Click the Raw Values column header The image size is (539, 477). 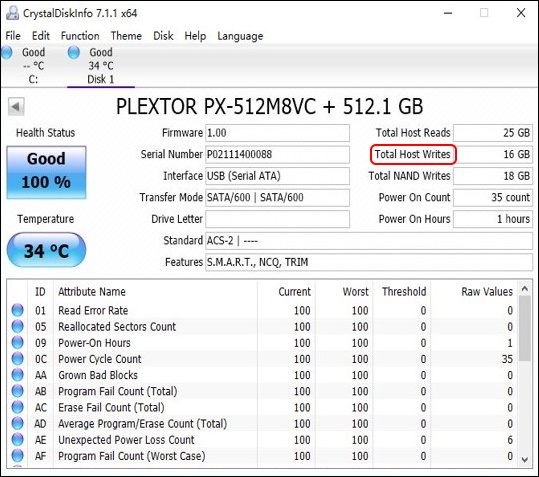[487, 291]
